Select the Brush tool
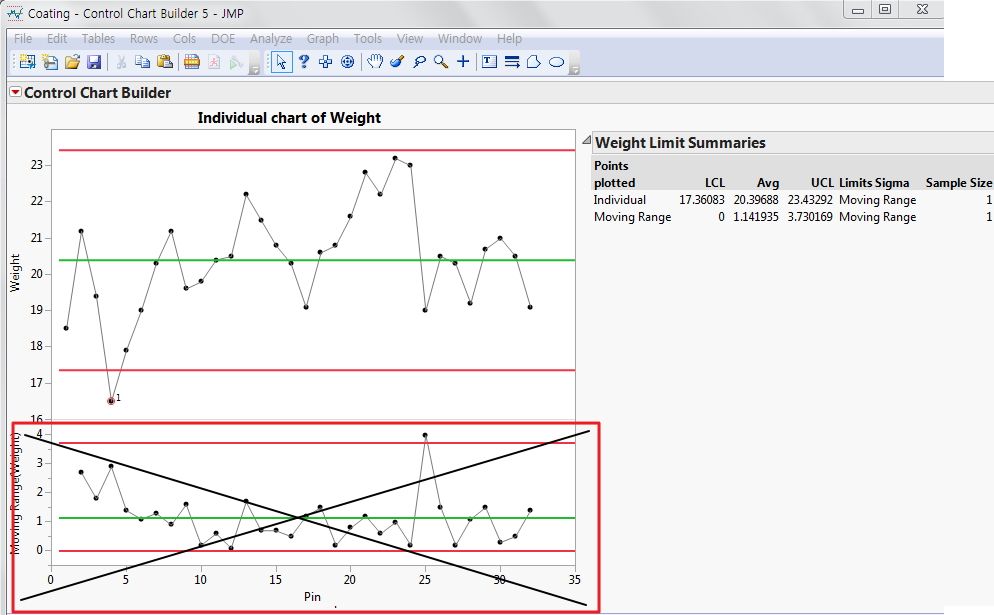This screenshot has height=615, width=994. pos(395,61)
